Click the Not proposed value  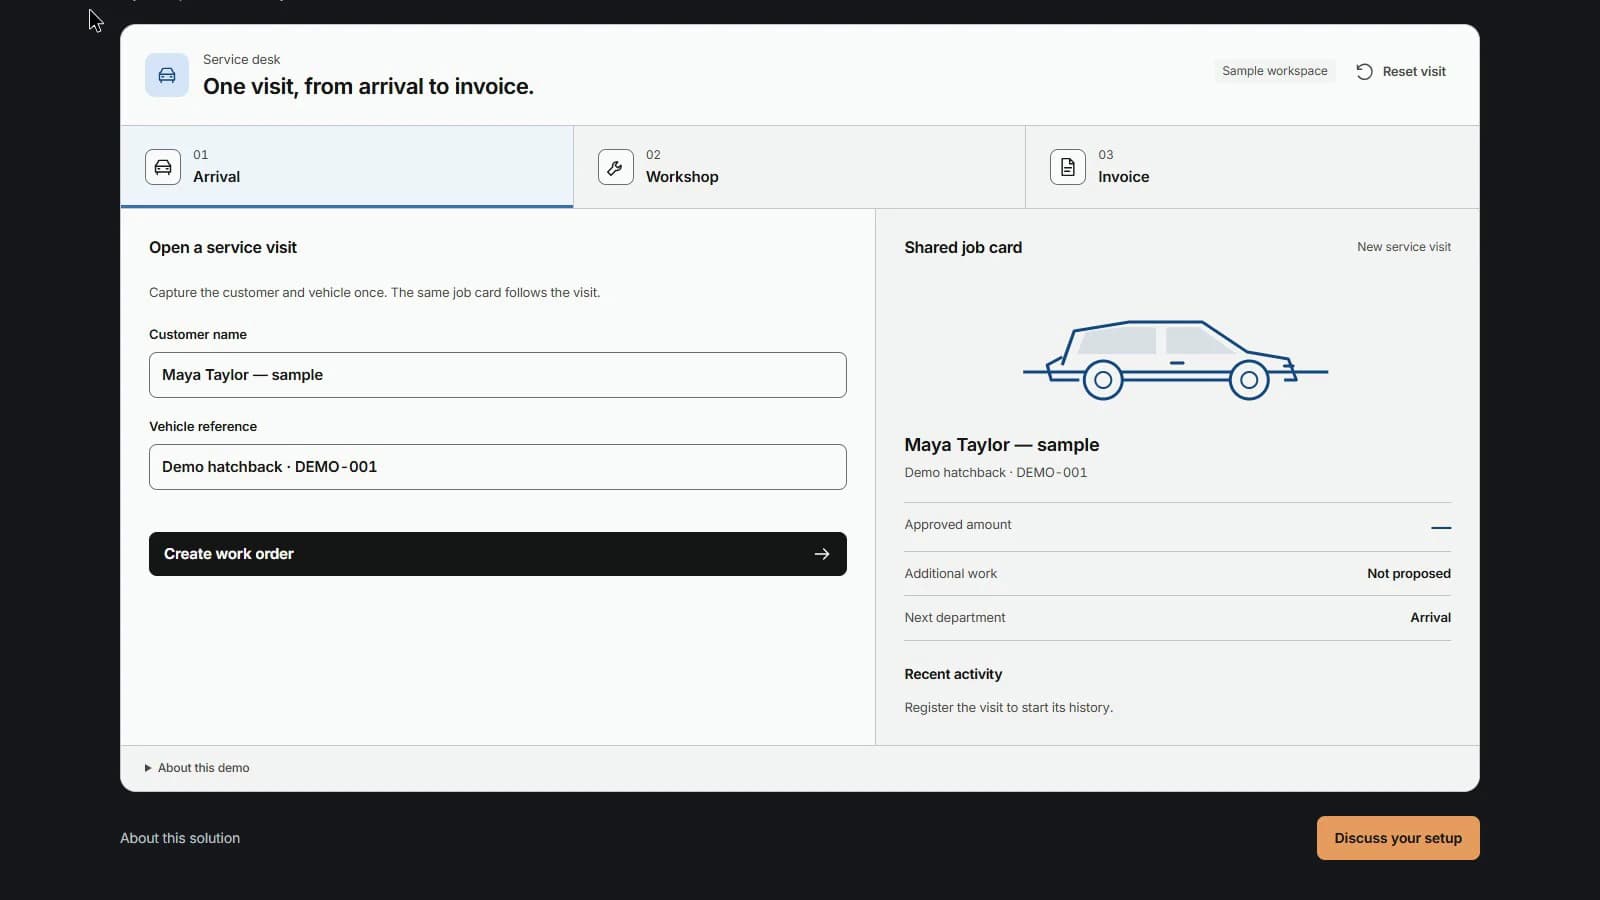(x=1409, y=574)
